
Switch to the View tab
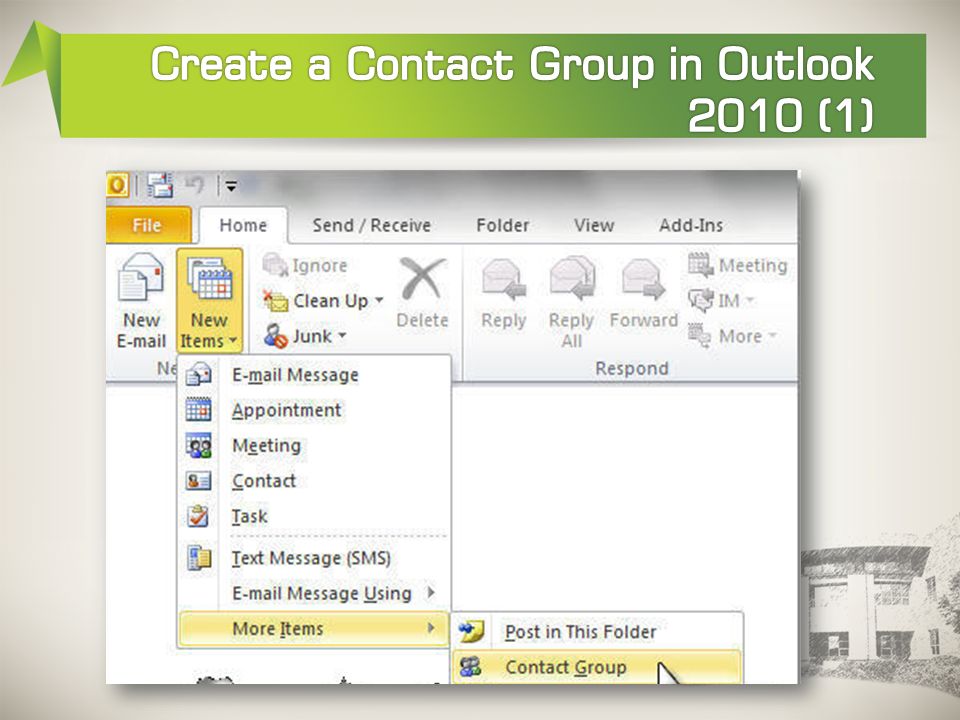pos(594,225)
